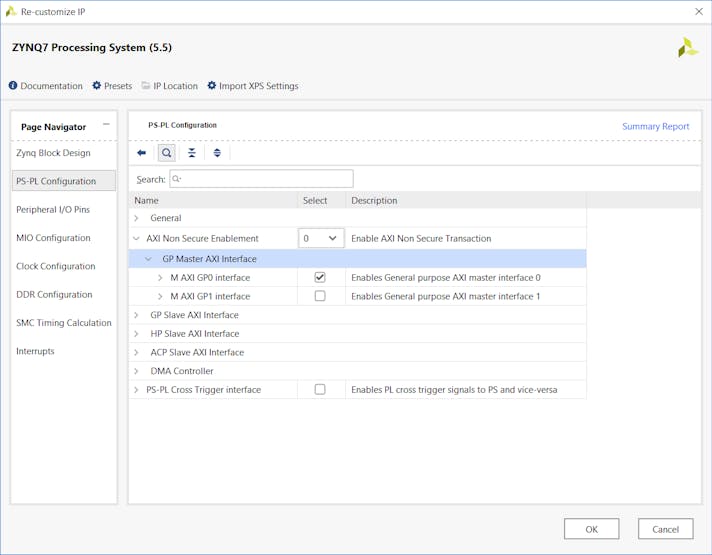712x555 pixels.
Task: Expand the HP Slave AXI Interface row
Action: (136, 334)
